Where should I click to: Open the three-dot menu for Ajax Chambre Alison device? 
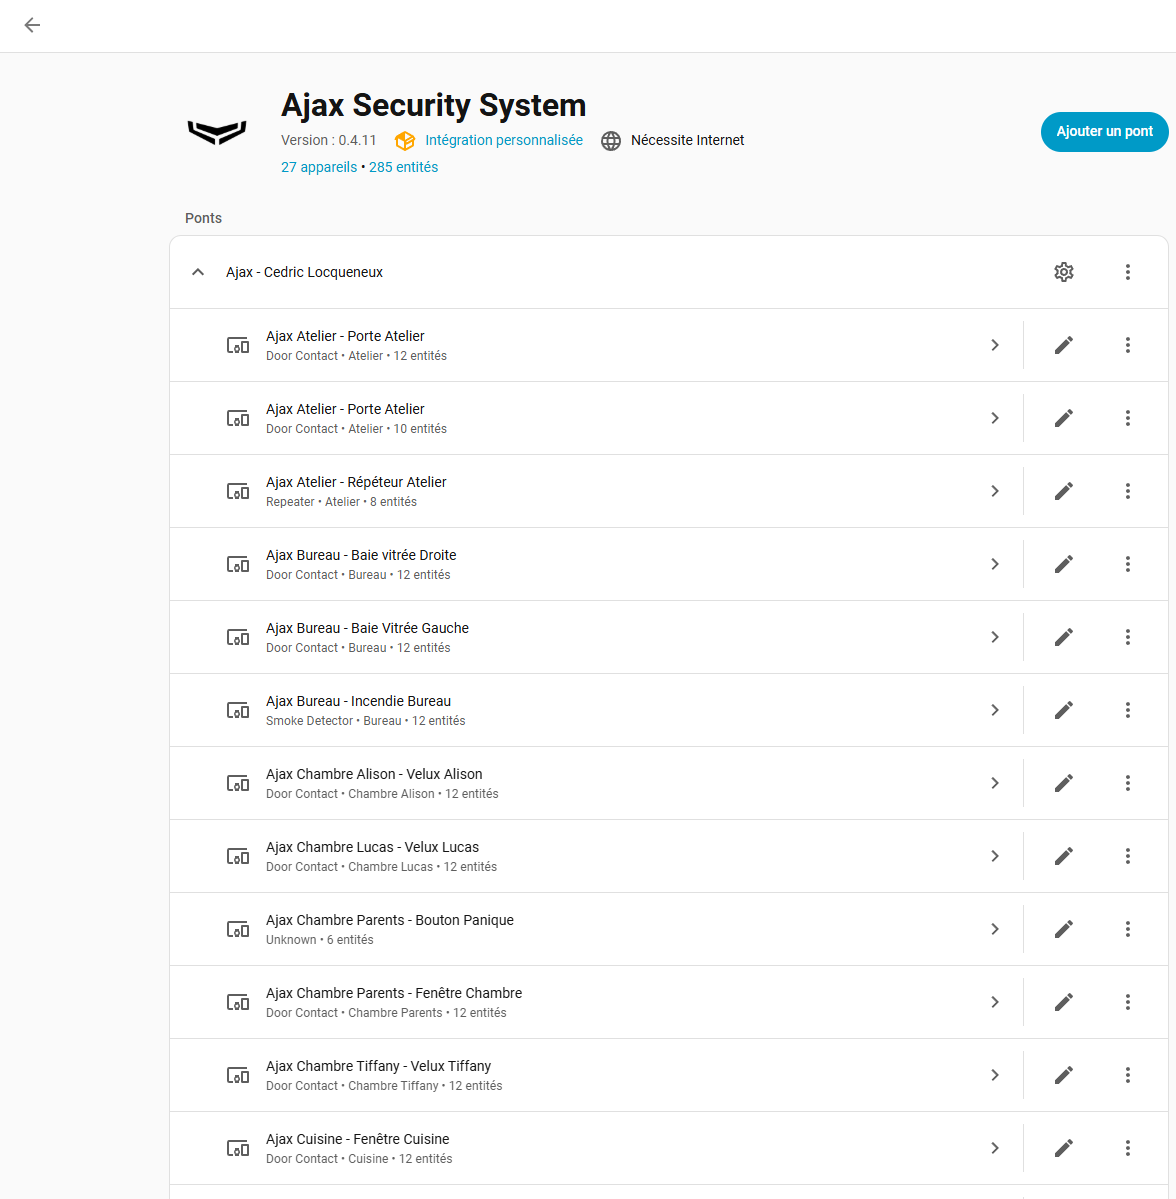[1127, 782]
